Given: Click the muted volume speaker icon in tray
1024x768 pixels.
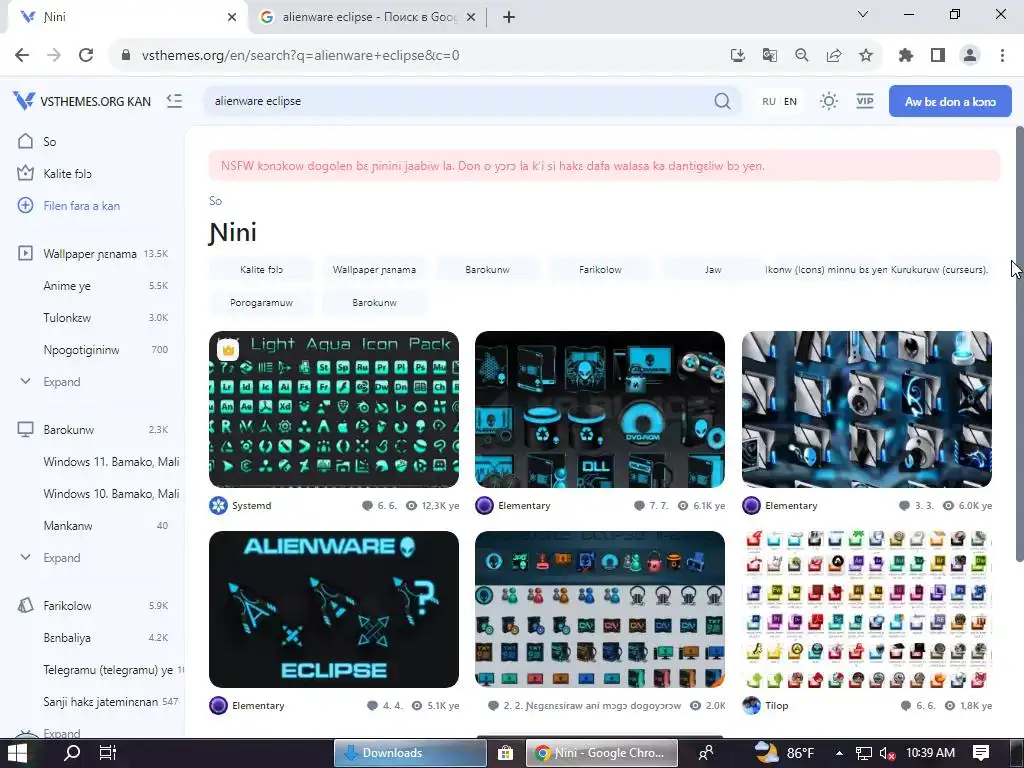Looking at the screenshot, I should [x=887, y=753].
